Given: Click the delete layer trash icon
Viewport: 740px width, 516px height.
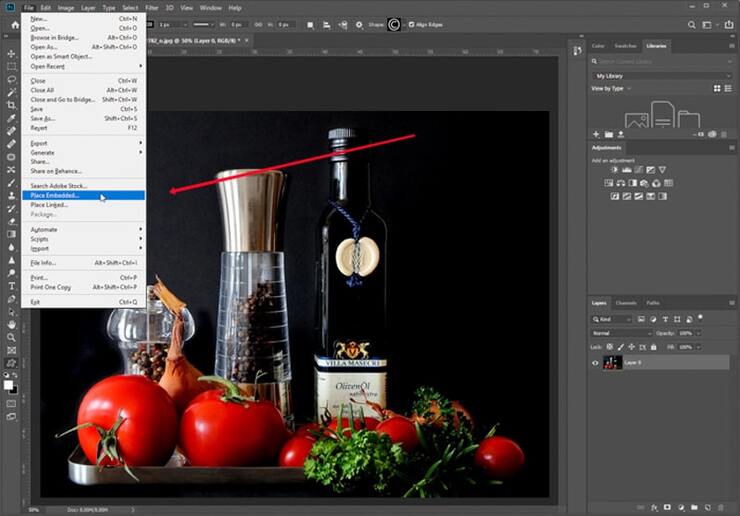Looking at the screenshot, I should pyautogui.click(x=722, y=507).
